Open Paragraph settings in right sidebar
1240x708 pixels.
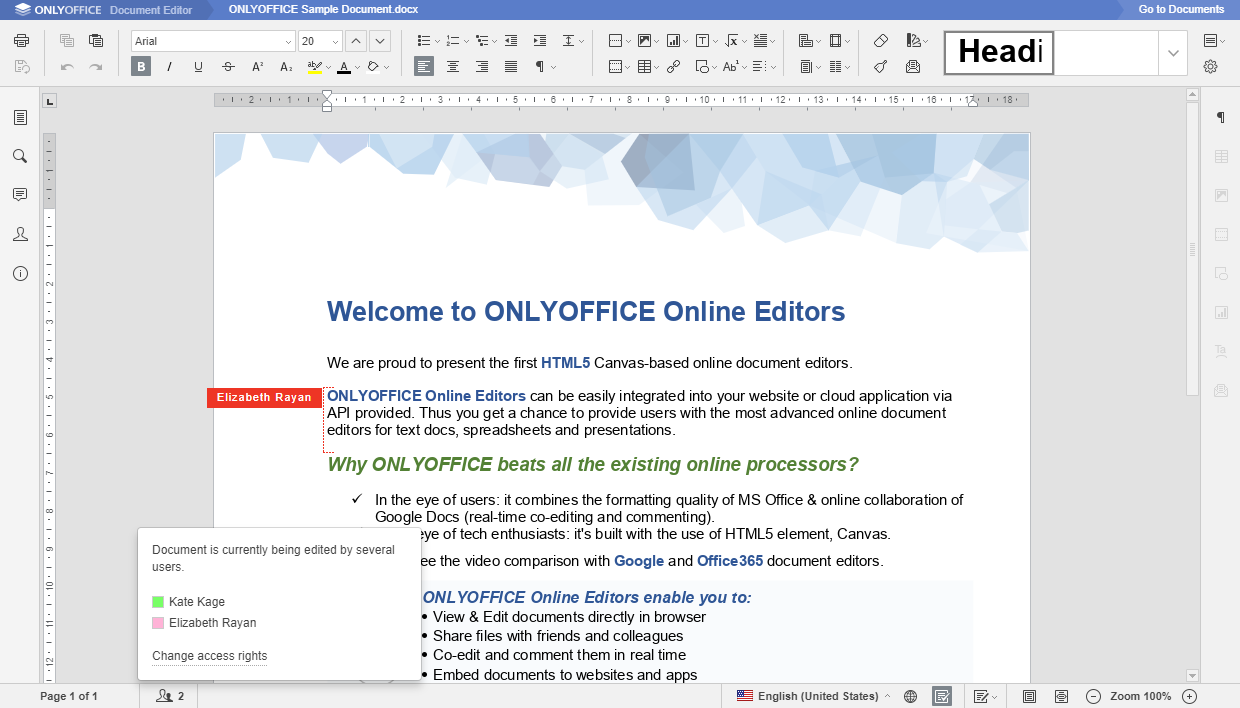(x=1220, y=117)
